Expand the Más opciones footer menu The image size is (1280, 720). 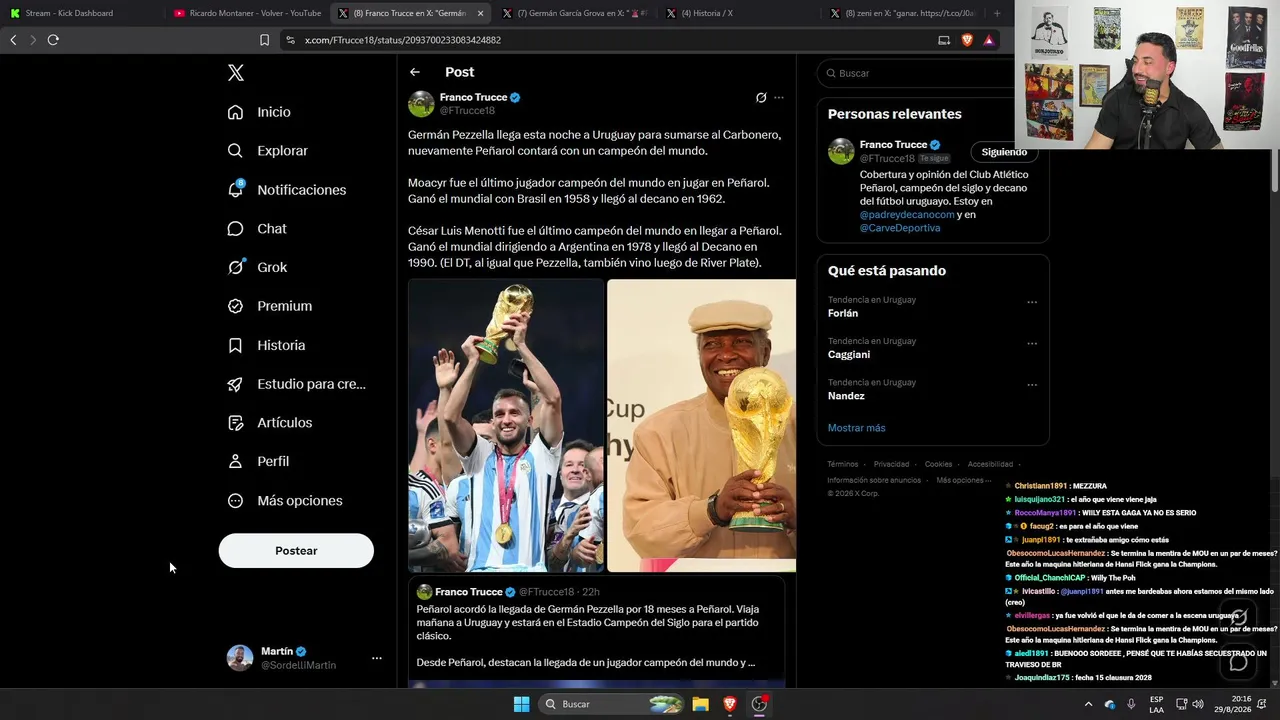tap(964, 480)
